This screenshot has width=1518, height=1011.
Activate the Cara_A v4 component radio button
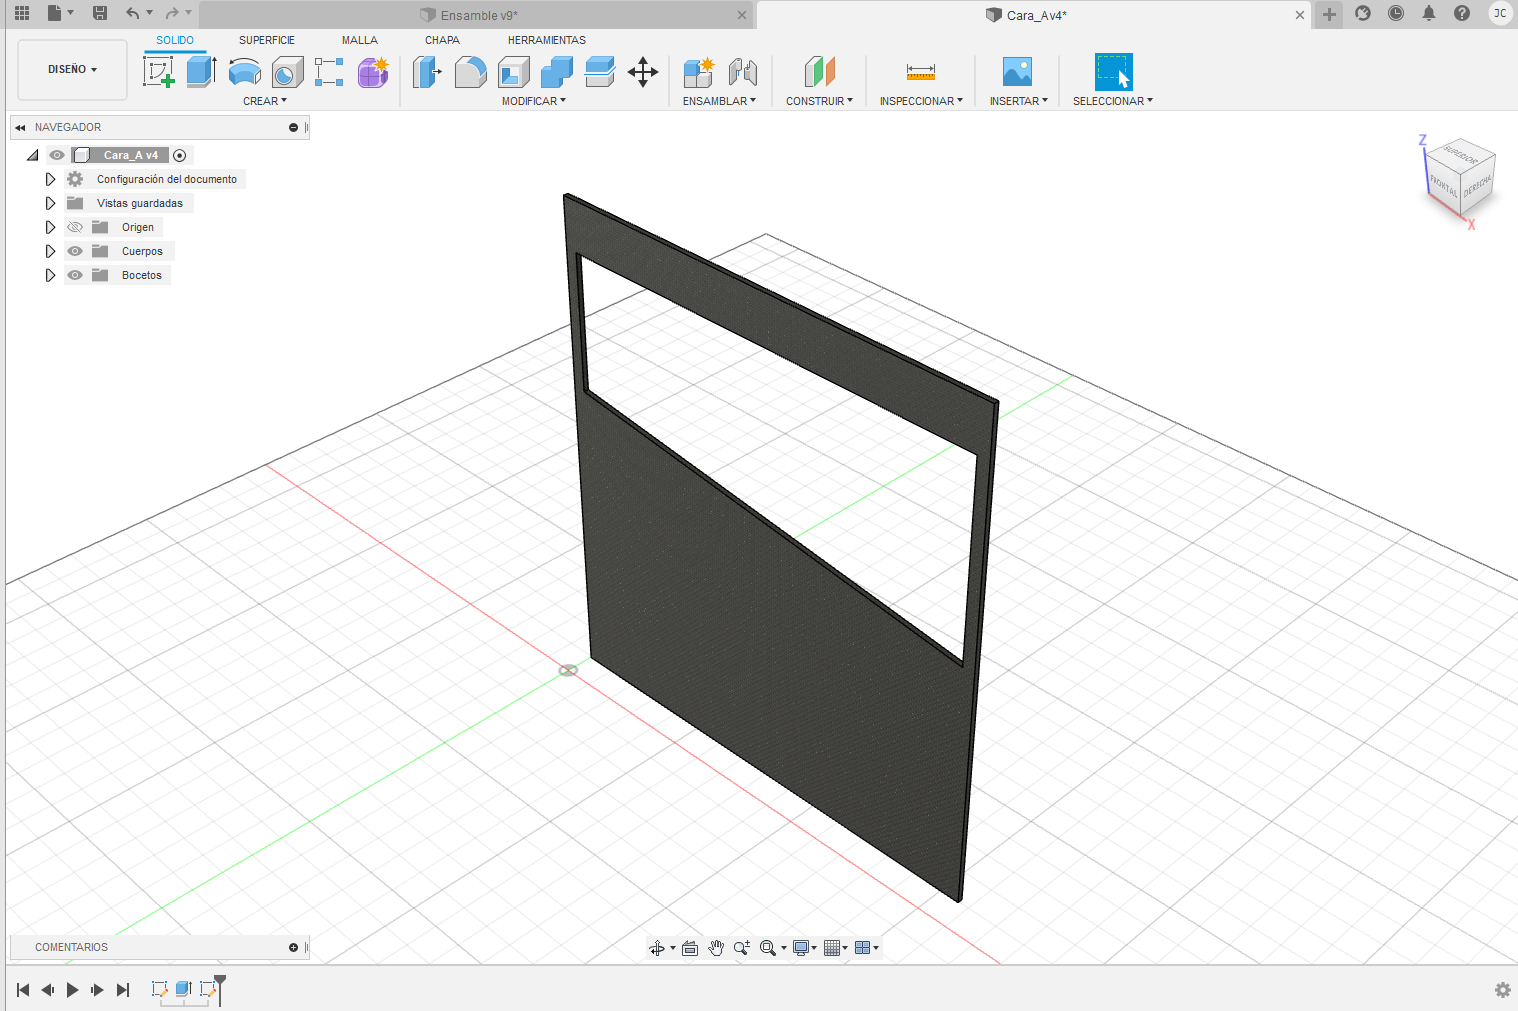click(x=180, y=155)
